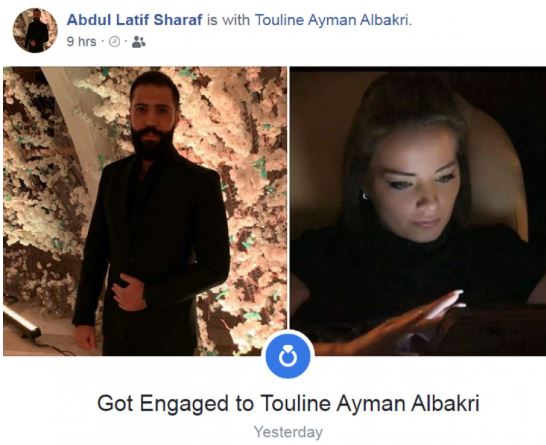Show who can see this post via people icon

139,42
